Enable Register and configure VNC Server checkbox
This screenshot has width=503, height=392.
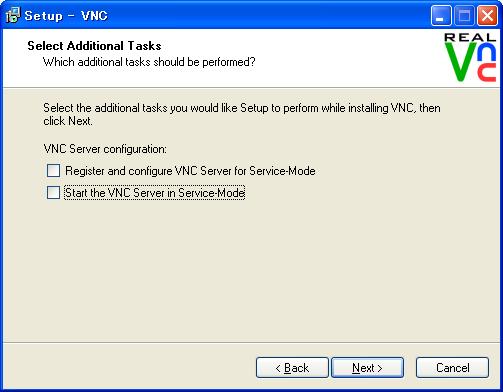(x=53, y=170)
